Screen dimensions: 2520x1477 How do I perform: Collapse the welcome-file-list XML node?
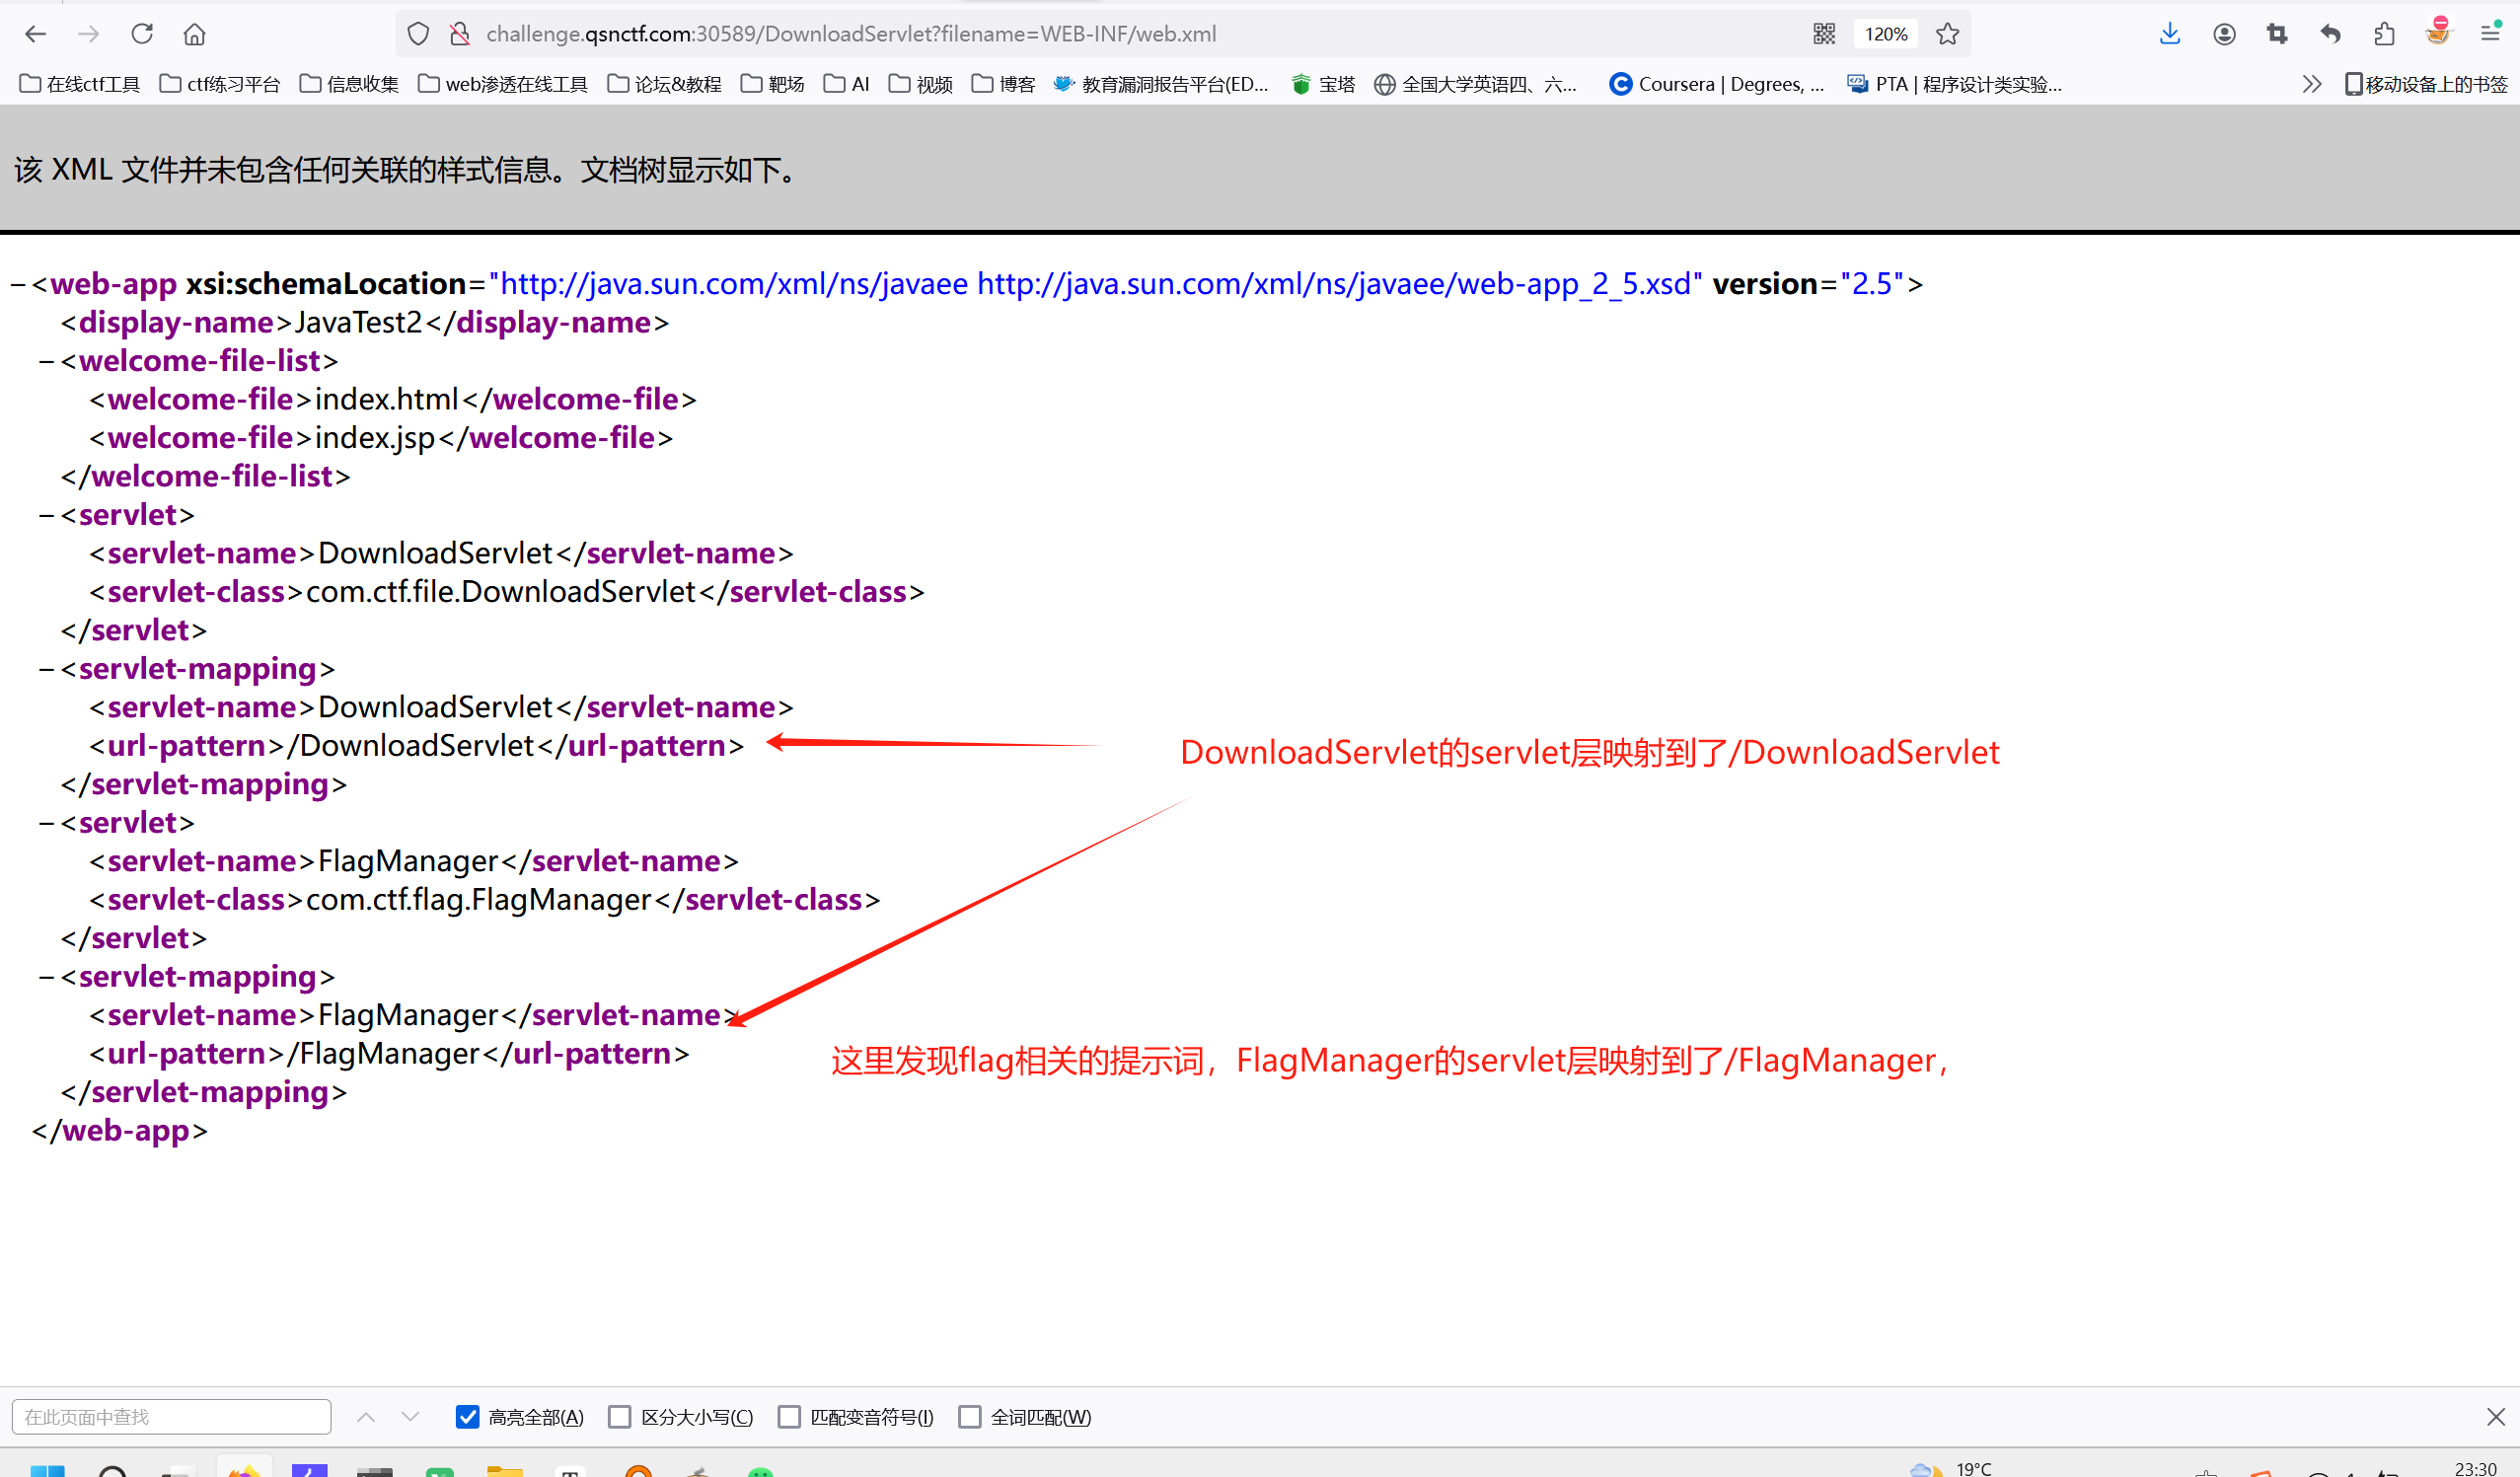46,361
